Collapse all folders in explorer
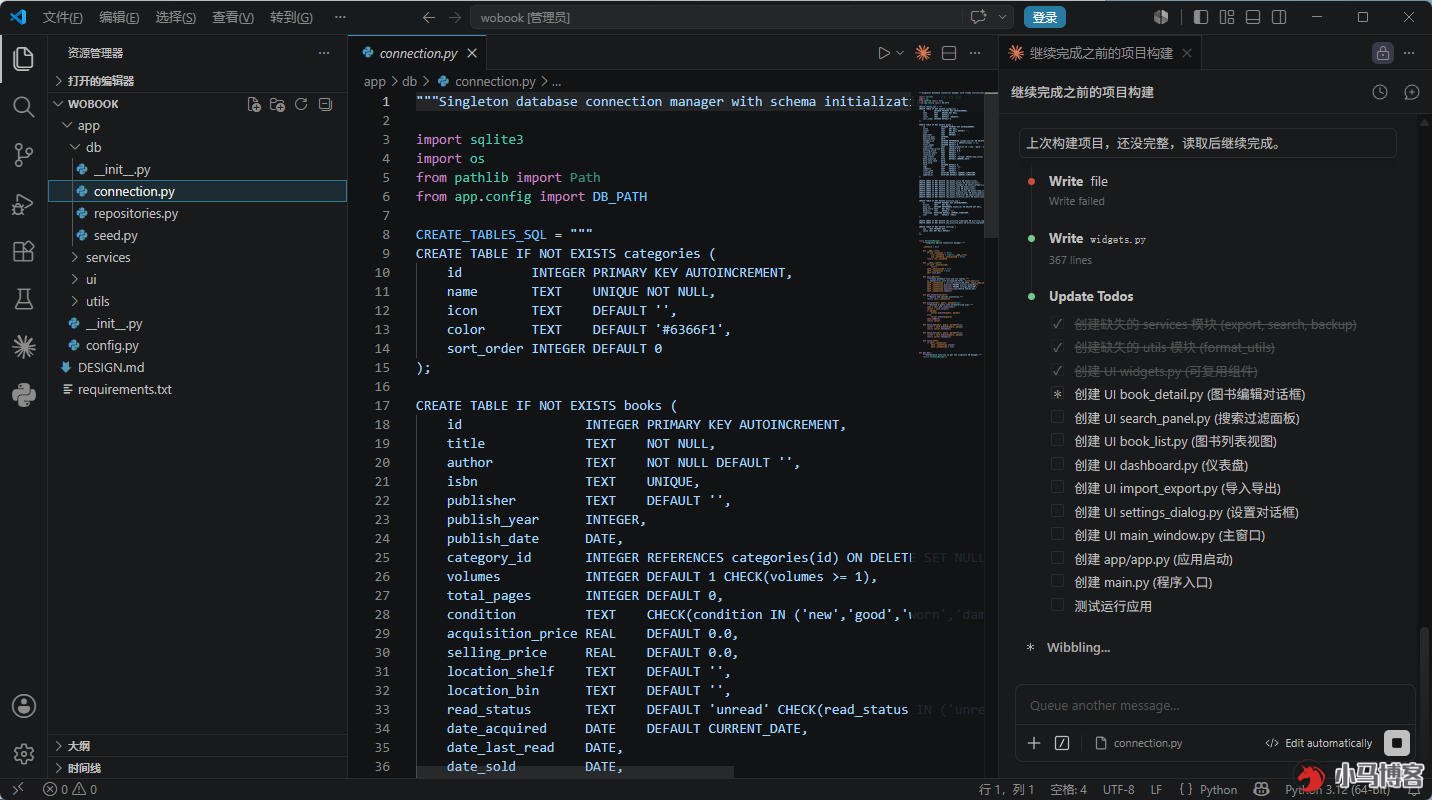The height and width of the screenshot is (800, 1432). (325, 104)
